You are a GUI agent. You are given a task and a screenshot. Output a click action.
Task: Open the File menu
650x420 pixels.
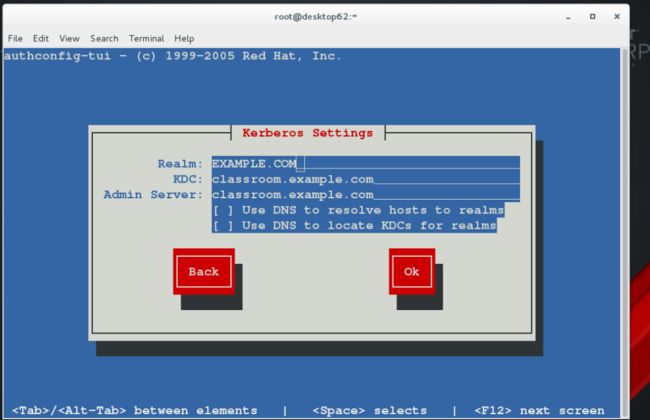click(15, 39)
